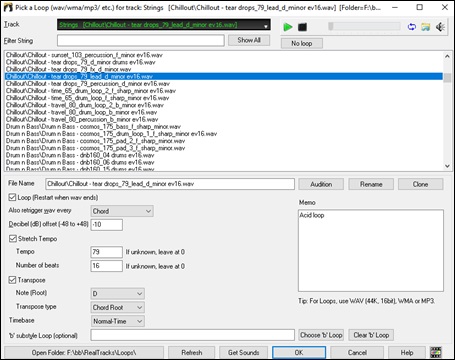Click the Memo text area
455x360 pixels.
pos(371,250)
